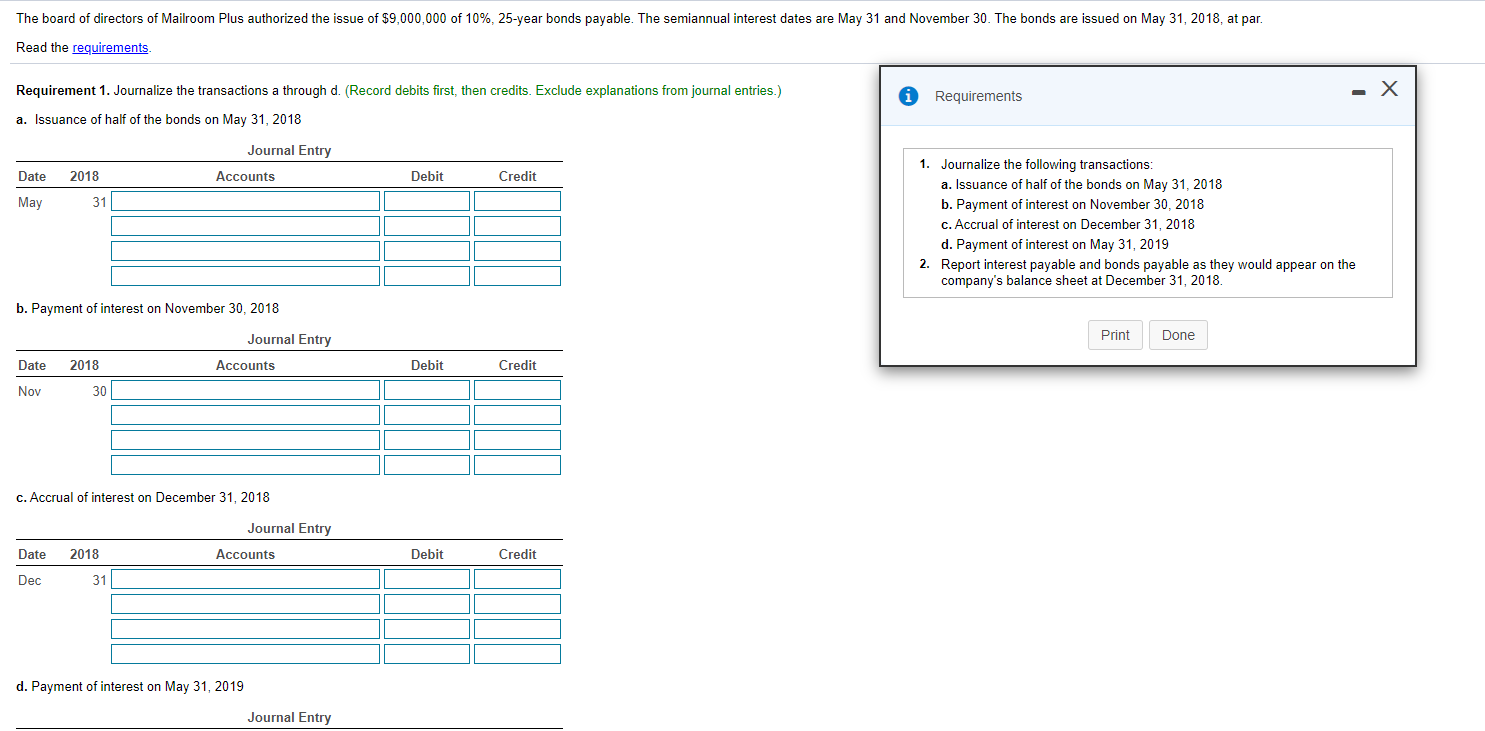Select the second Credit field of the Nov 30 entry

pyautogui.click(x=517, y=415)
